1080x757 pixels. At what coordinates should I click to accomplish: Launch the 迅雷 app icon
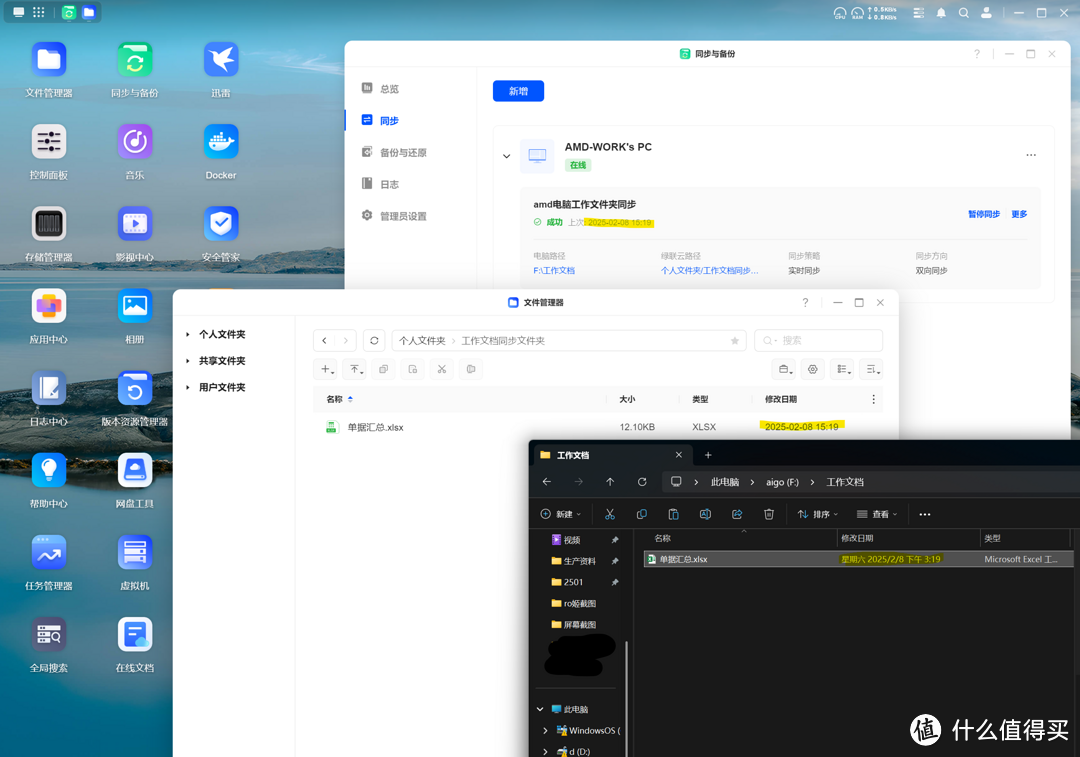221,60
